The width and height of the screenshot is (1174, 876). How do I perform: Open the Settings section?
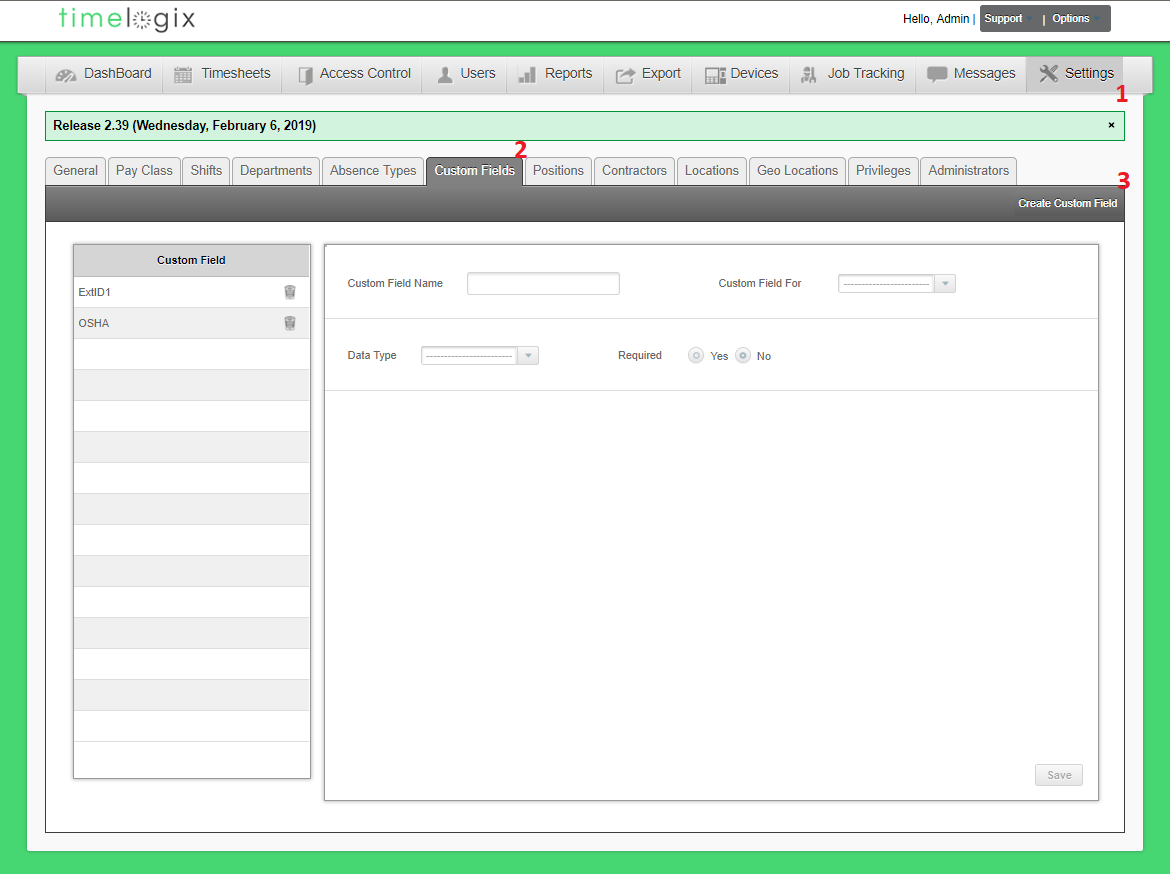(1075, 74)
